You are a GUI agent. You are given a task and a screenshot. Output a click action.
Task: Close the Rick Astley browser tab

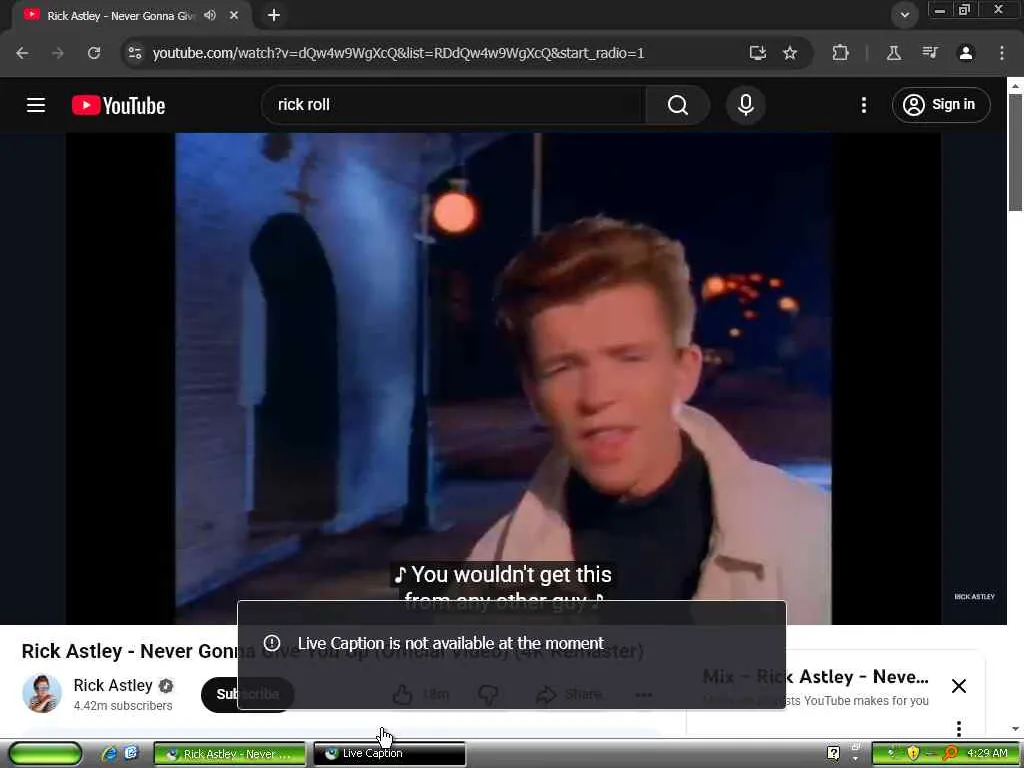[x=234, y=15]
